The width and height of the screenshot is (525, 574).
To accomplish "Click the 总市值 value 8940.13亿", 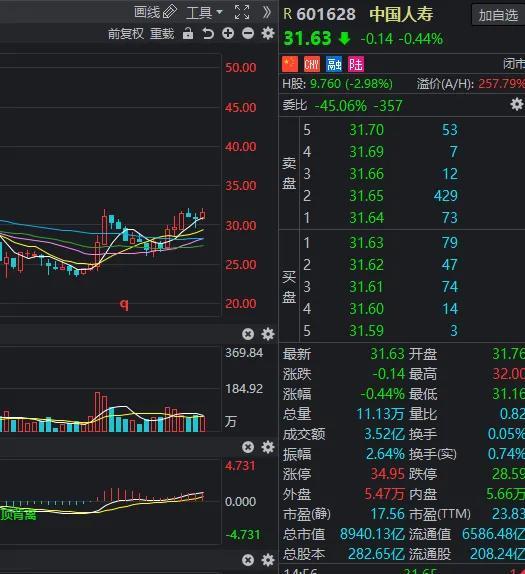I will pyautogui.click(x=372, y=534).
